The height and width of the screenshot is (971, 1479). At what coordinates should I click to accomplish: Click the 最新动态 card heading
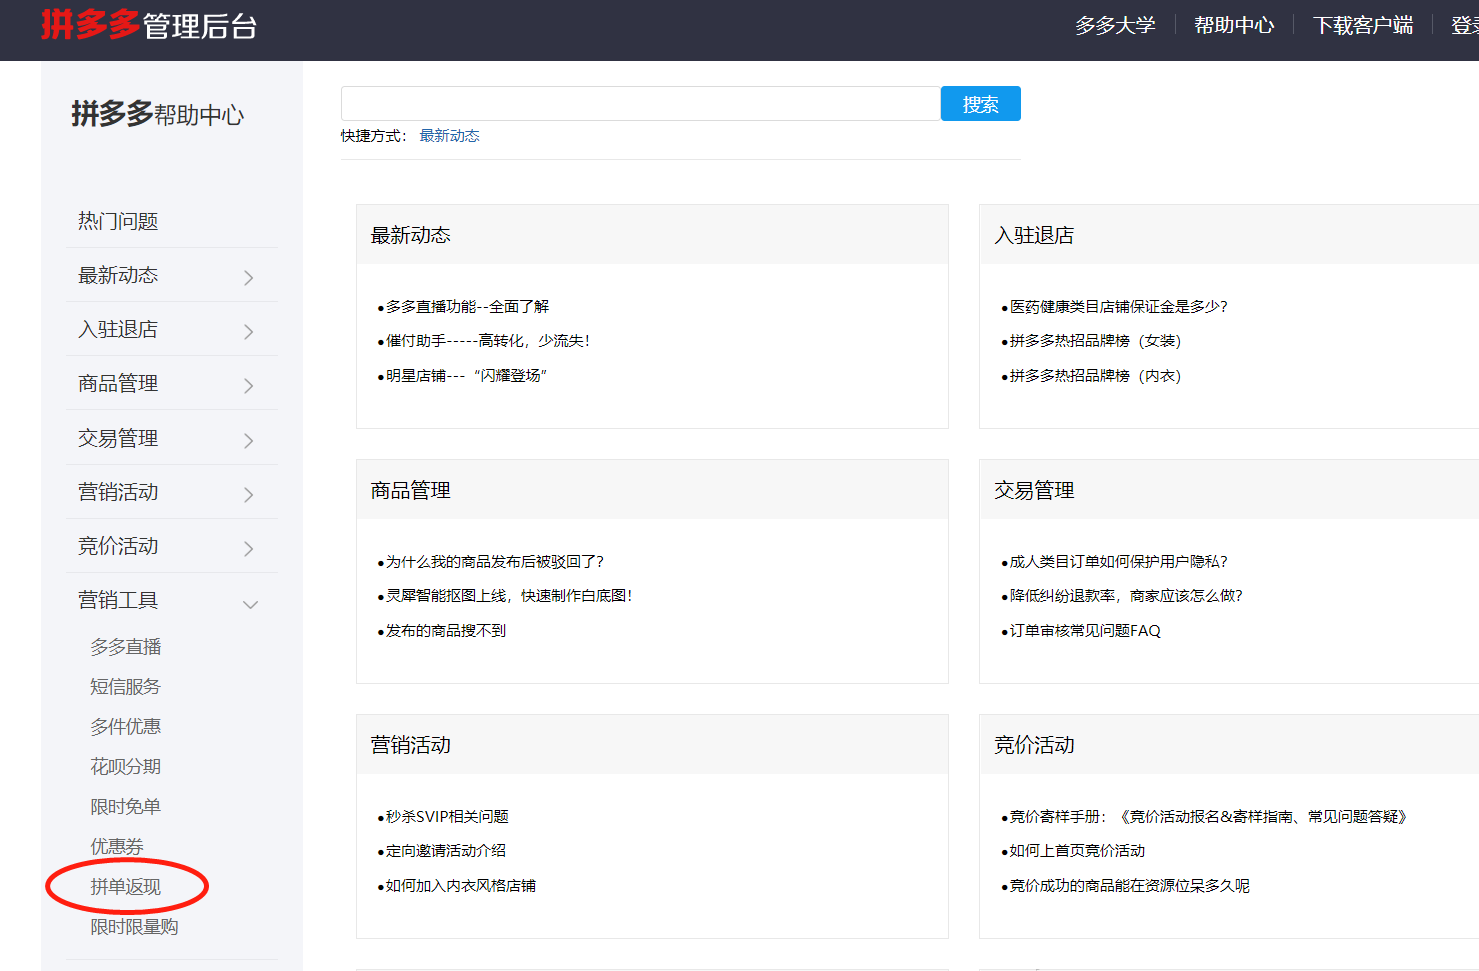(x=411, y=235)
